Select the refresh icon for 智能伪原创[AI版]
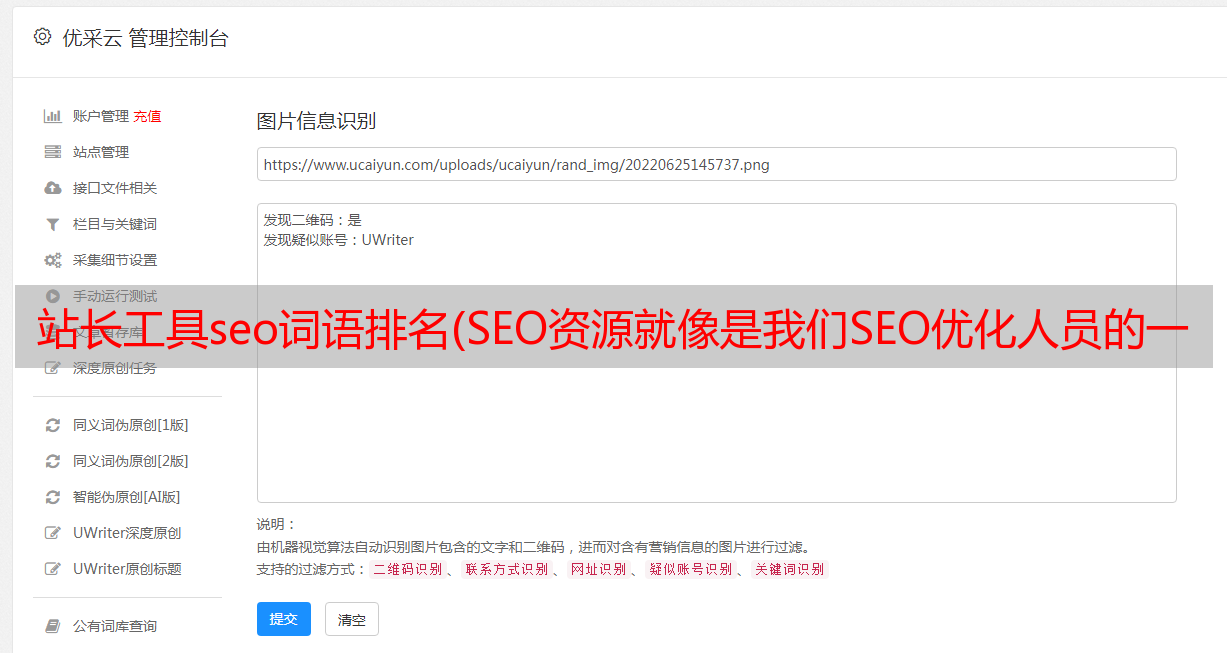 [x=53, y=497]
